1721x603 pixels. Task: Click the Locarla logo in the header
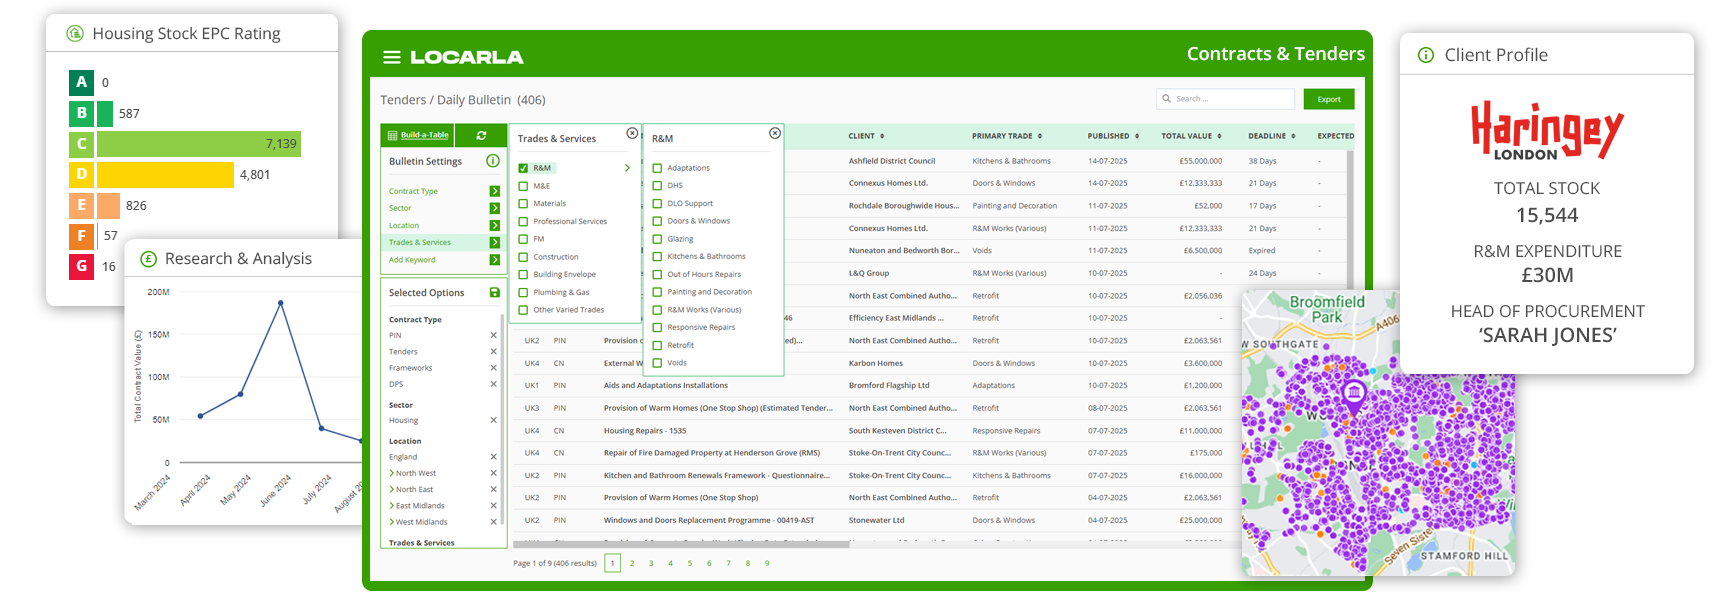click(x=466, y=57)
